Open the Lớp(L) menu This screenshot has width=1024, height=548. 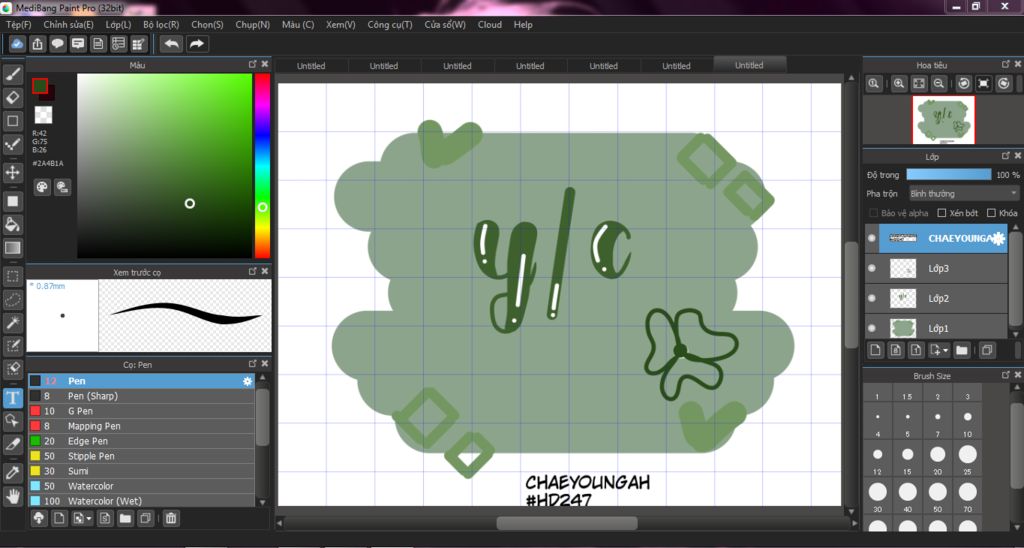(x=118, y=25)
